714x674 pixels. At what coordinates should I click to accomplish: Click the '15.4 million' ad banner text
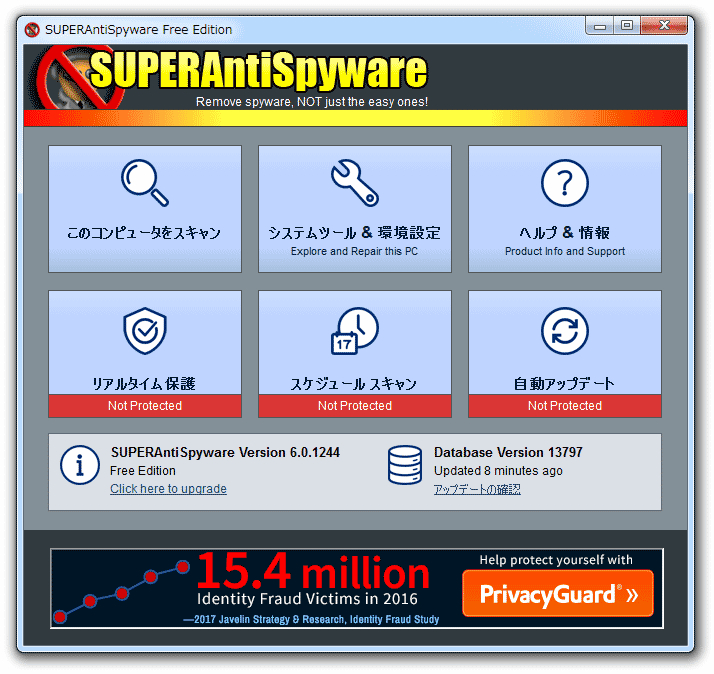coord(314,572)
